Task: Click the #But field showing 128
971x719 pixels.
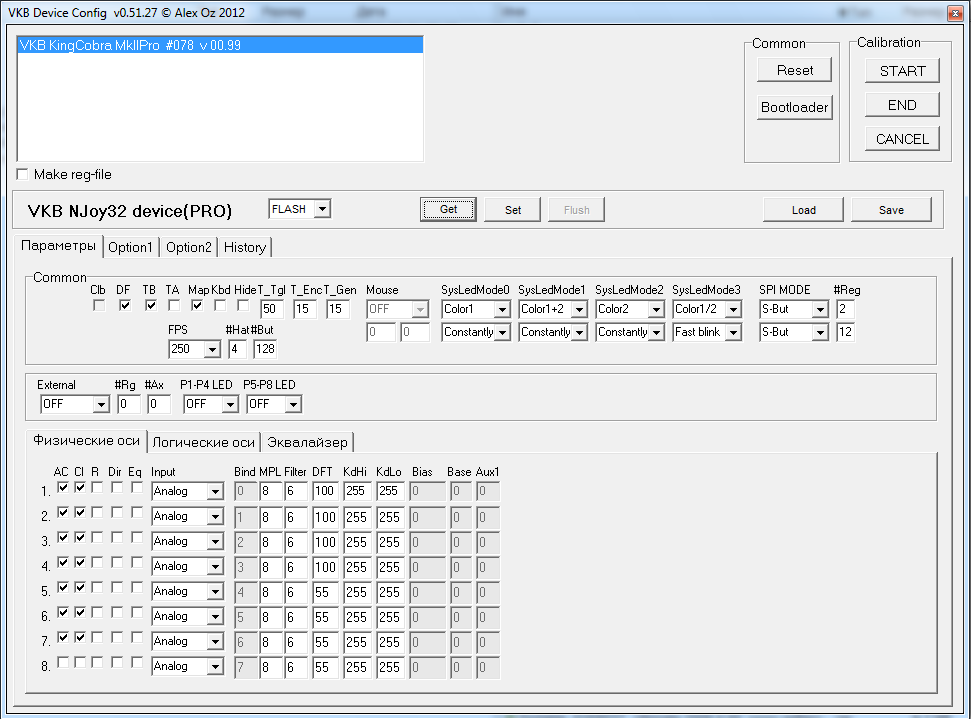Action: point(265,349)
